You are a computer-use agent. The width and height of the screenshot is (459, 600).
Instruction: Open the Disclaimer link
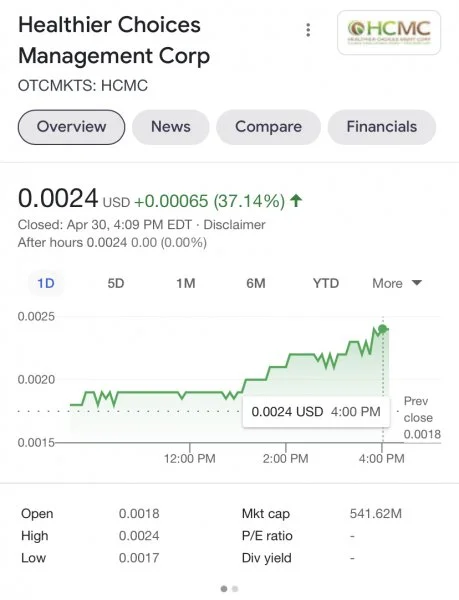[x=234, y=225]
